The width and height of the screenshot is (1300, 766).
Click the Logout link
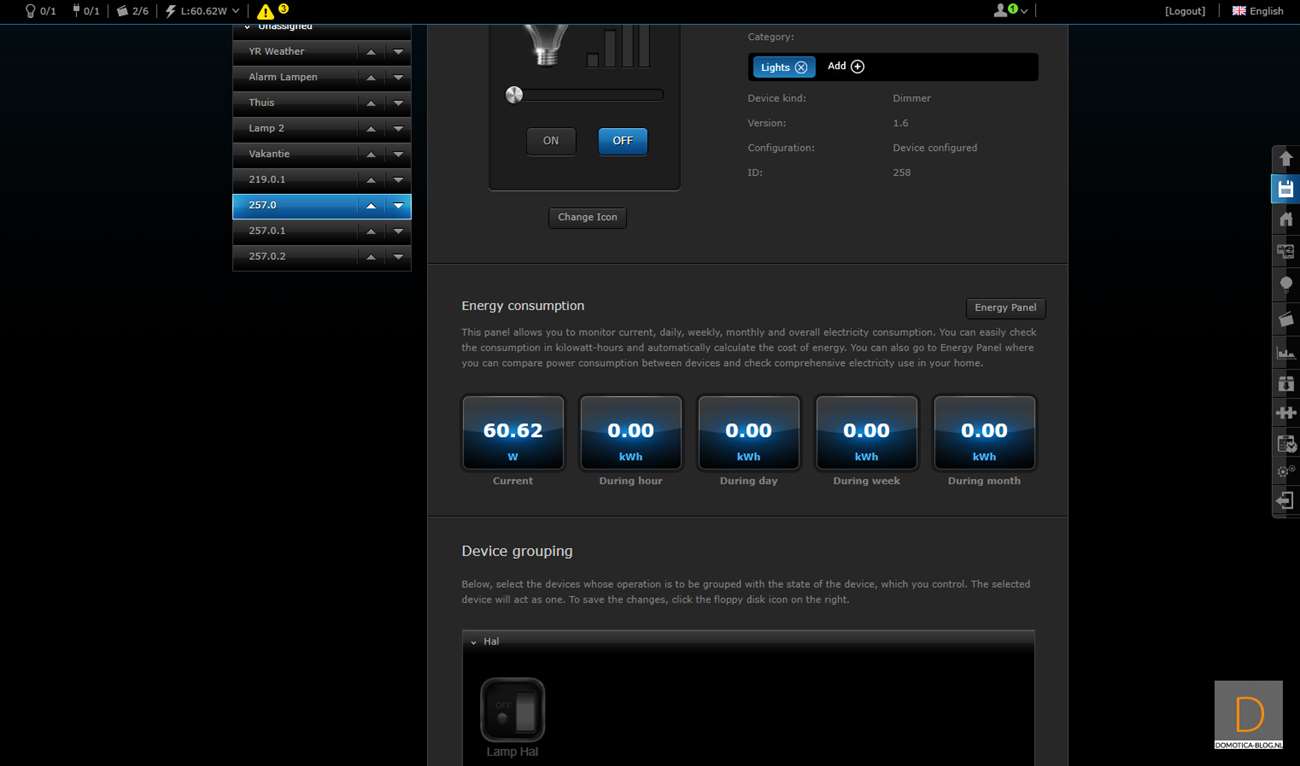1185,11
